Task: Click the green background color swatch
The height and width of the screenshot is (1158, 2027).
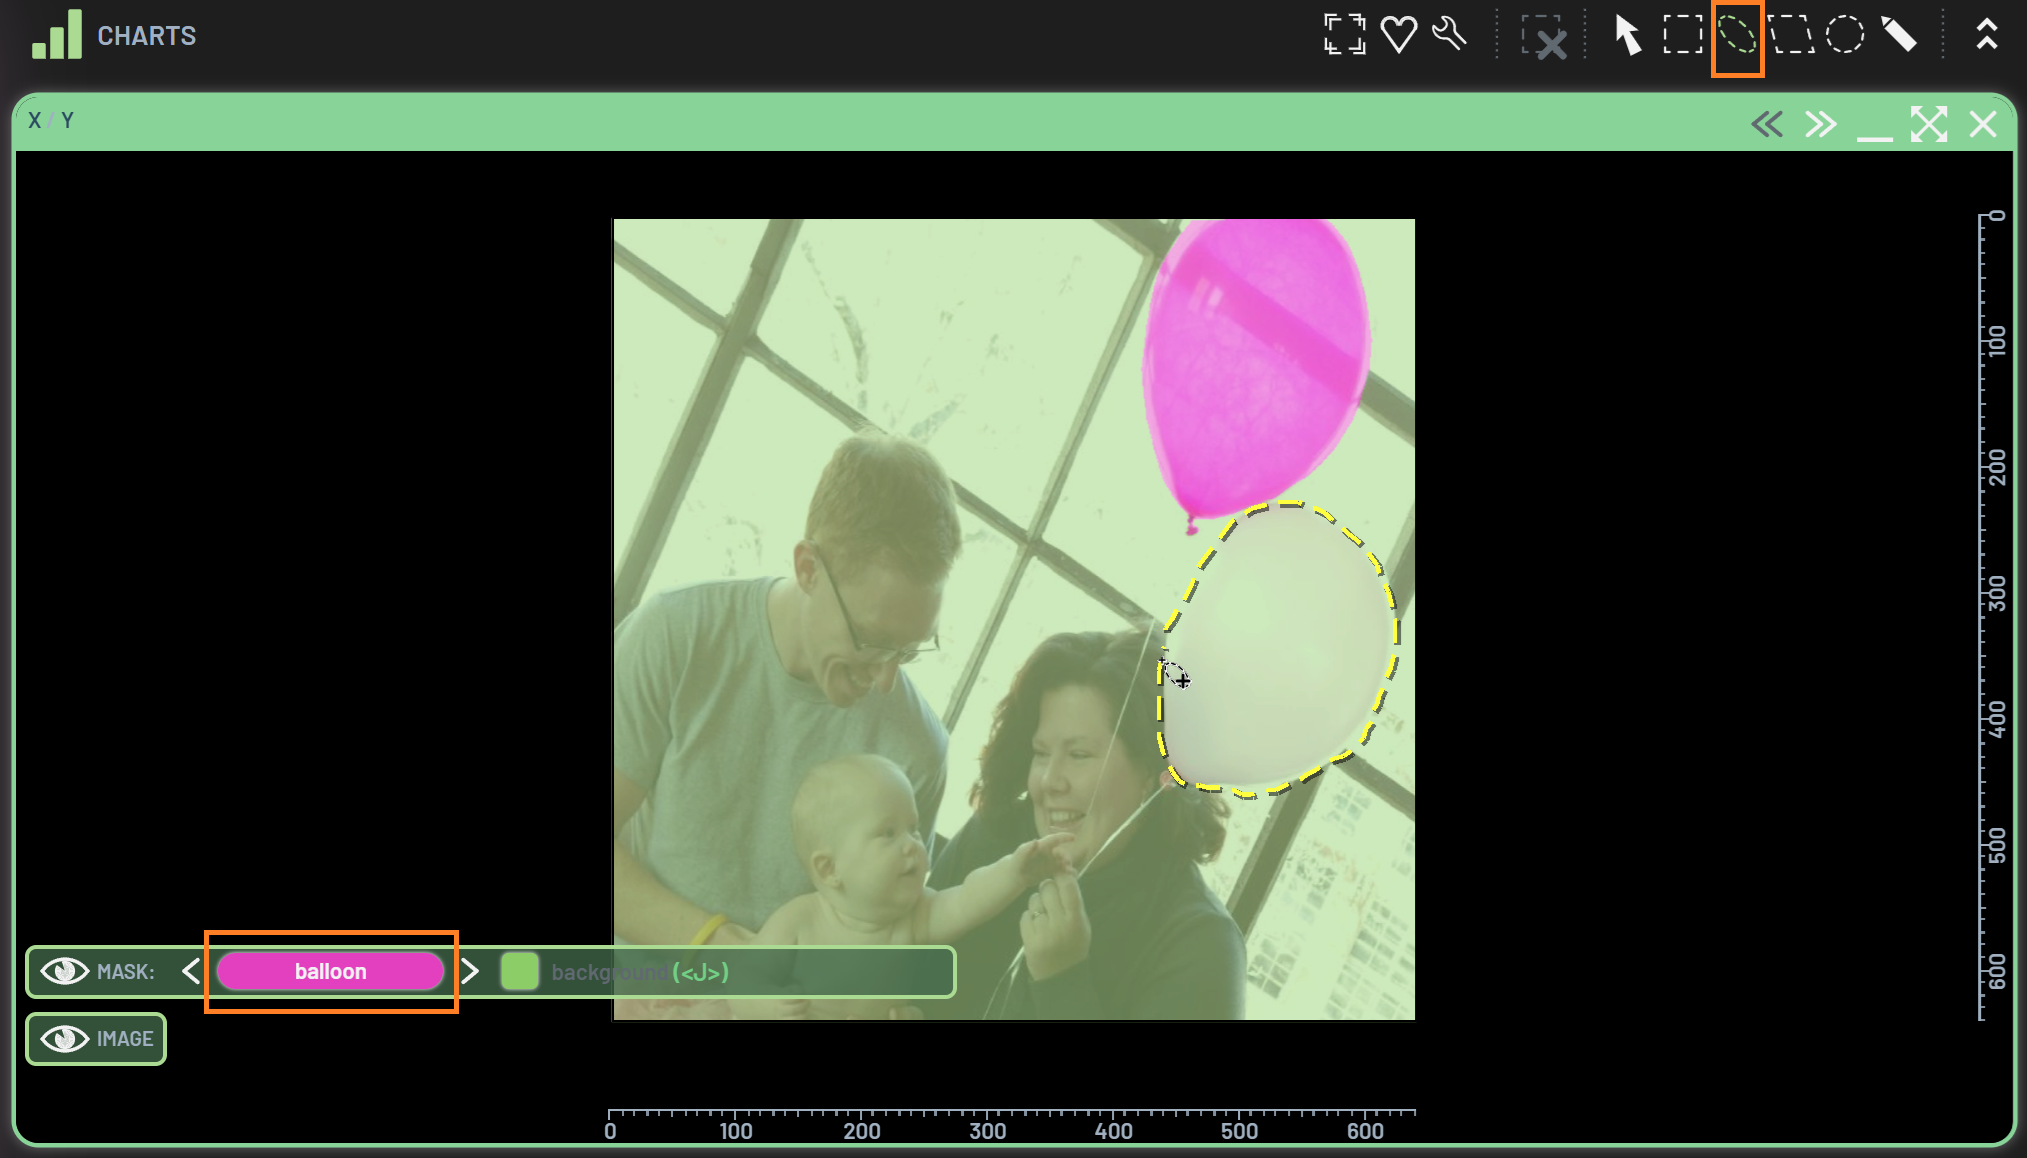Action: 519,971
